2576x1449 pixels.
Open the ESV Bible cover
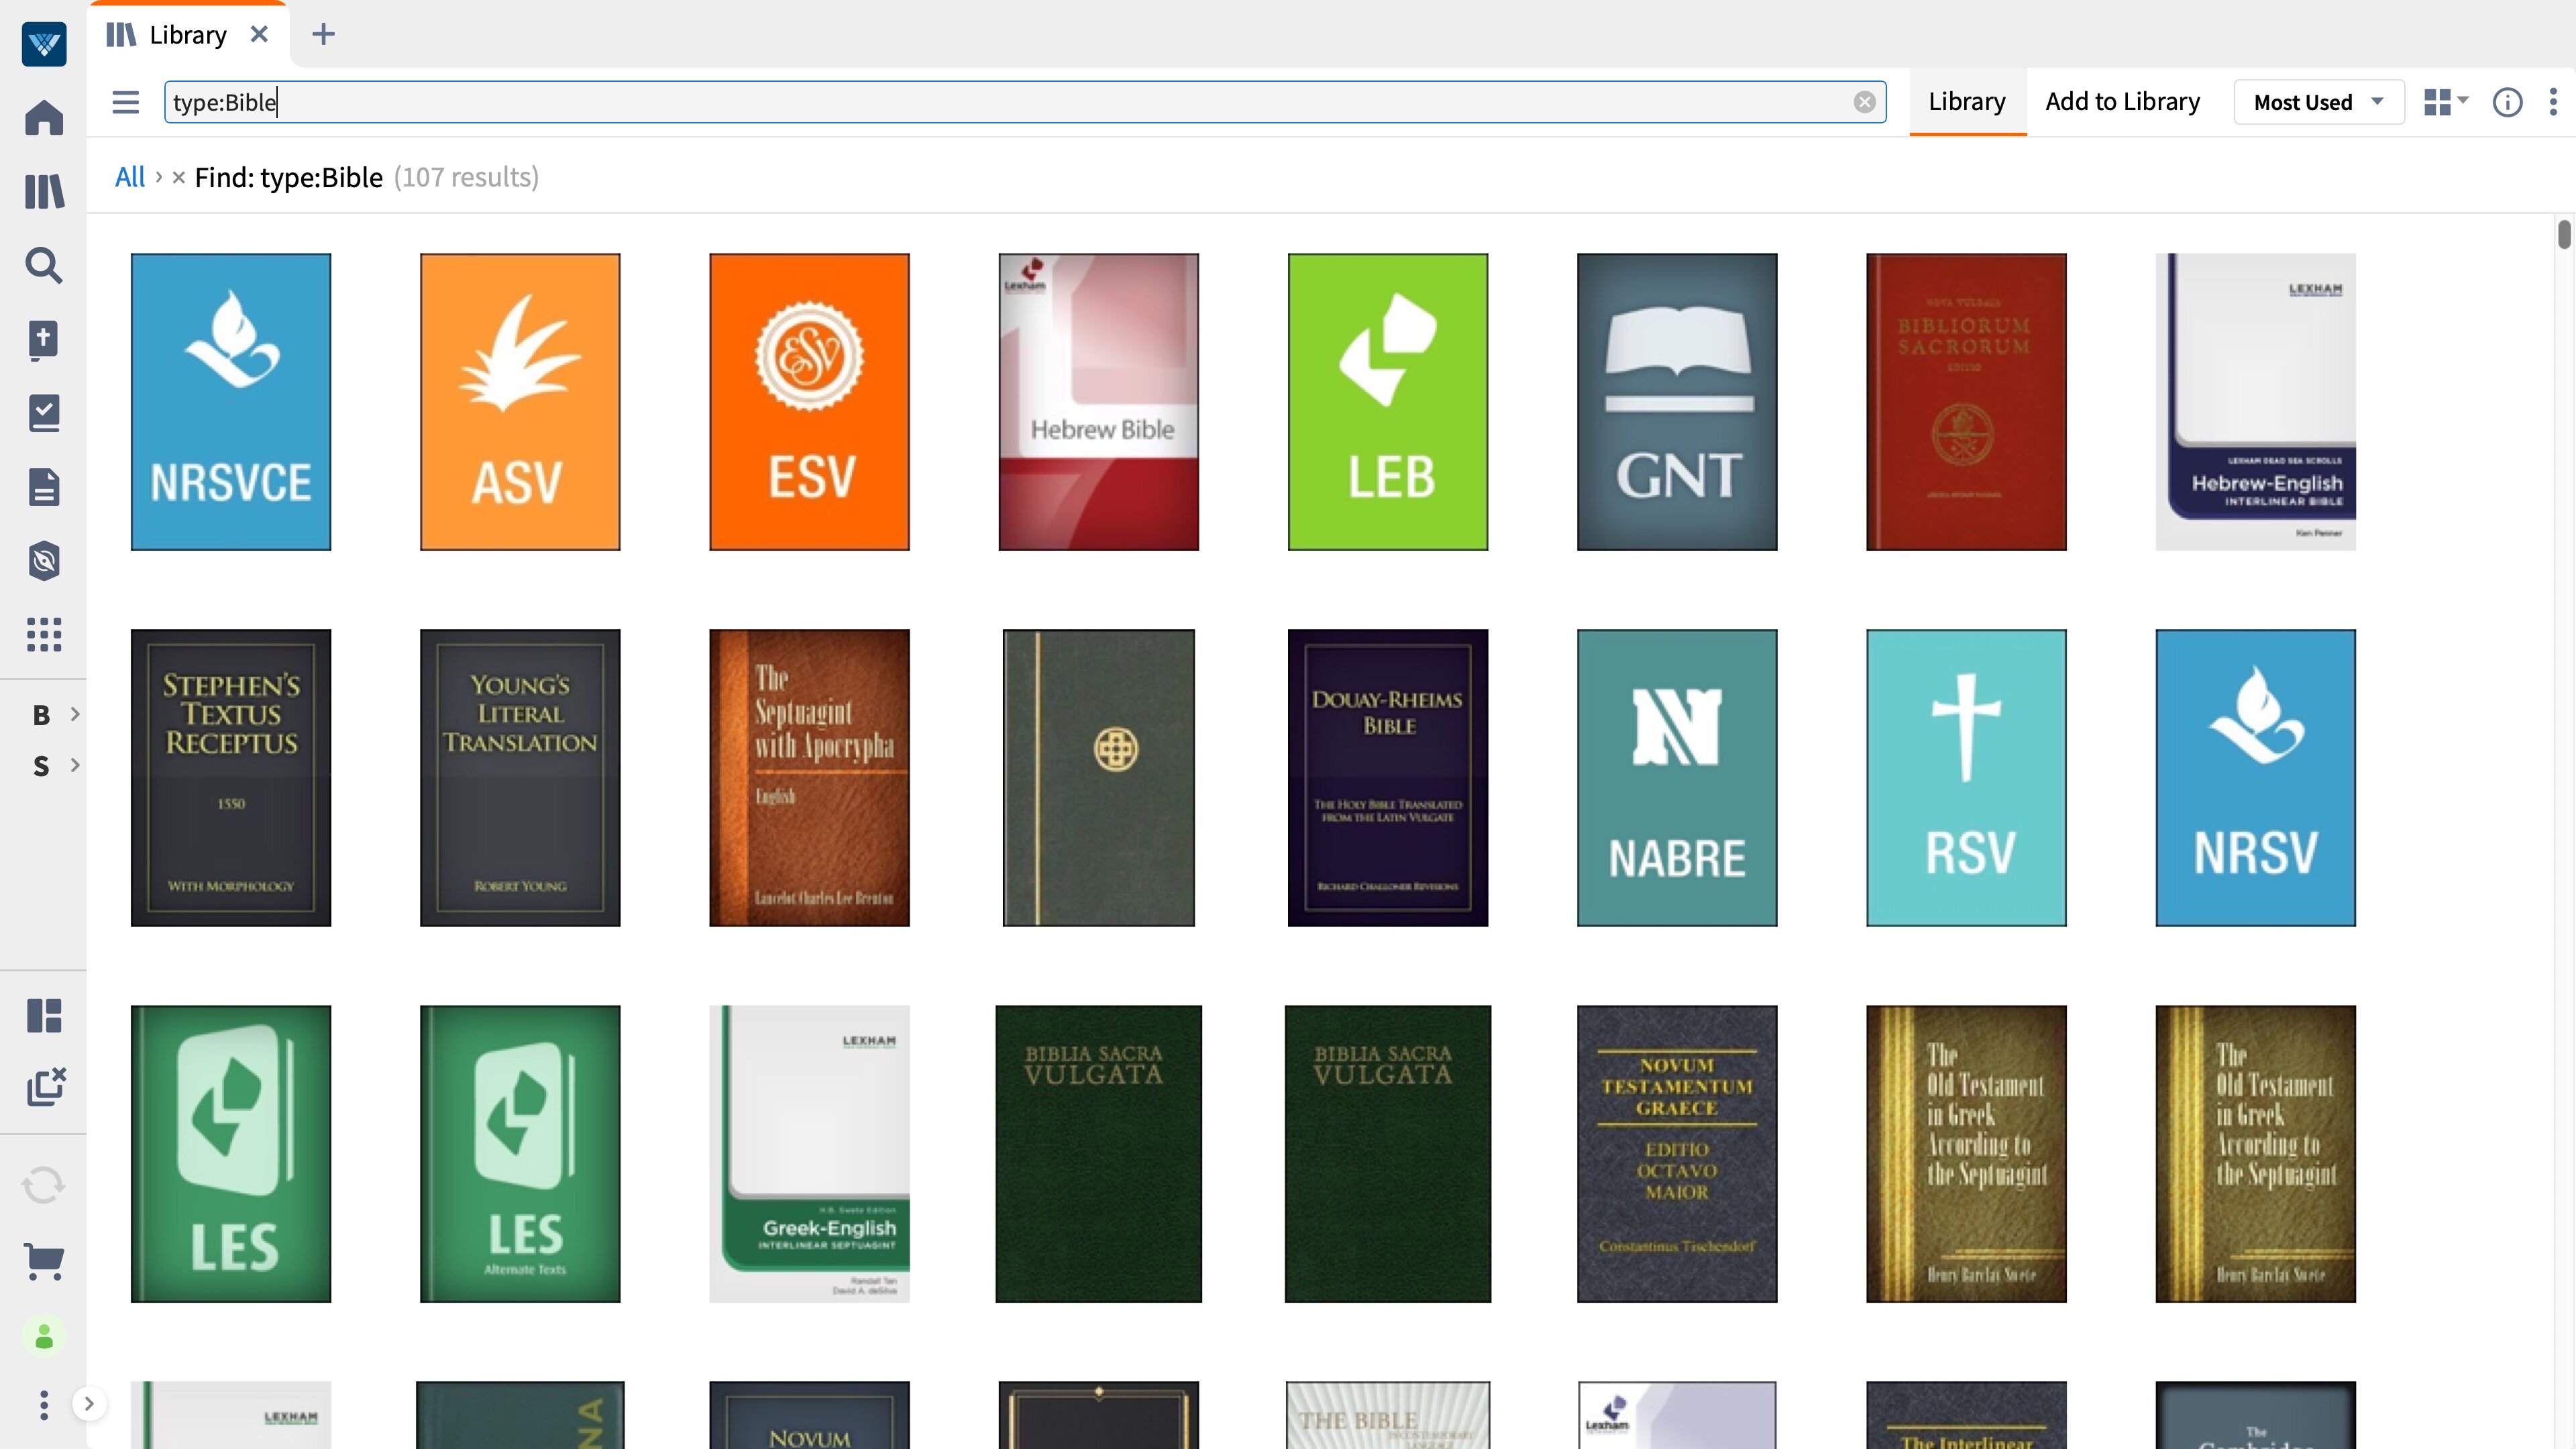tap(809, 401)
